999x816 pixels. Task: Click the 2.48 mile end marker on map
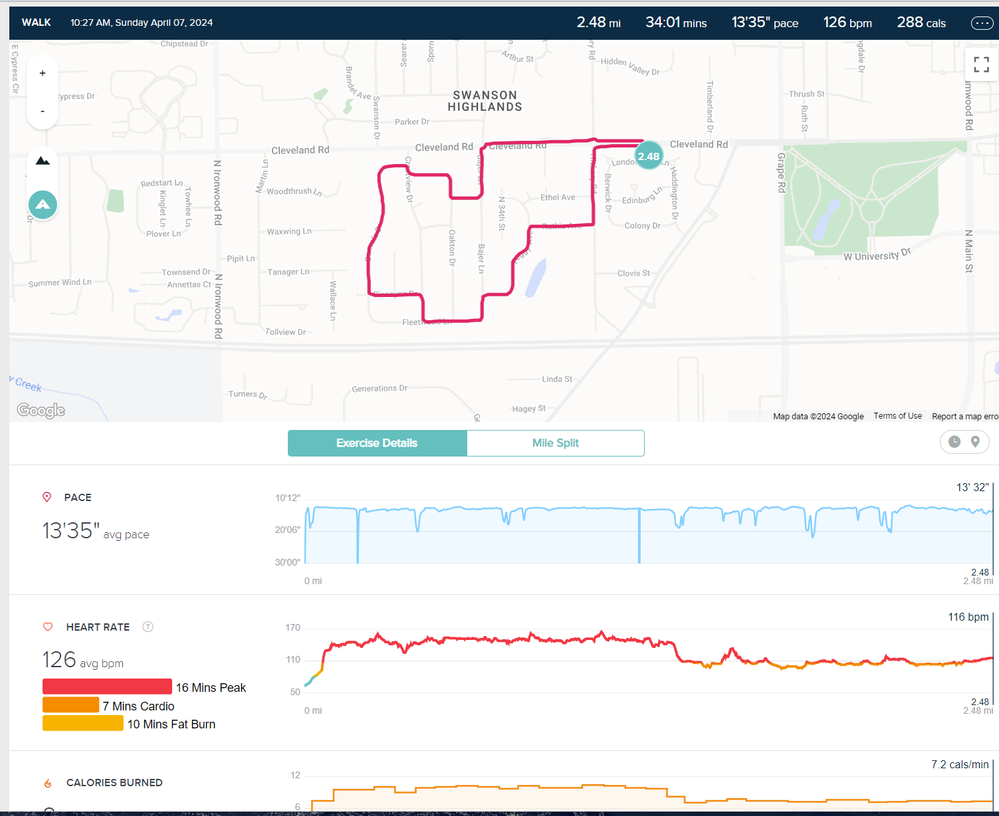(x=649, y=156)
